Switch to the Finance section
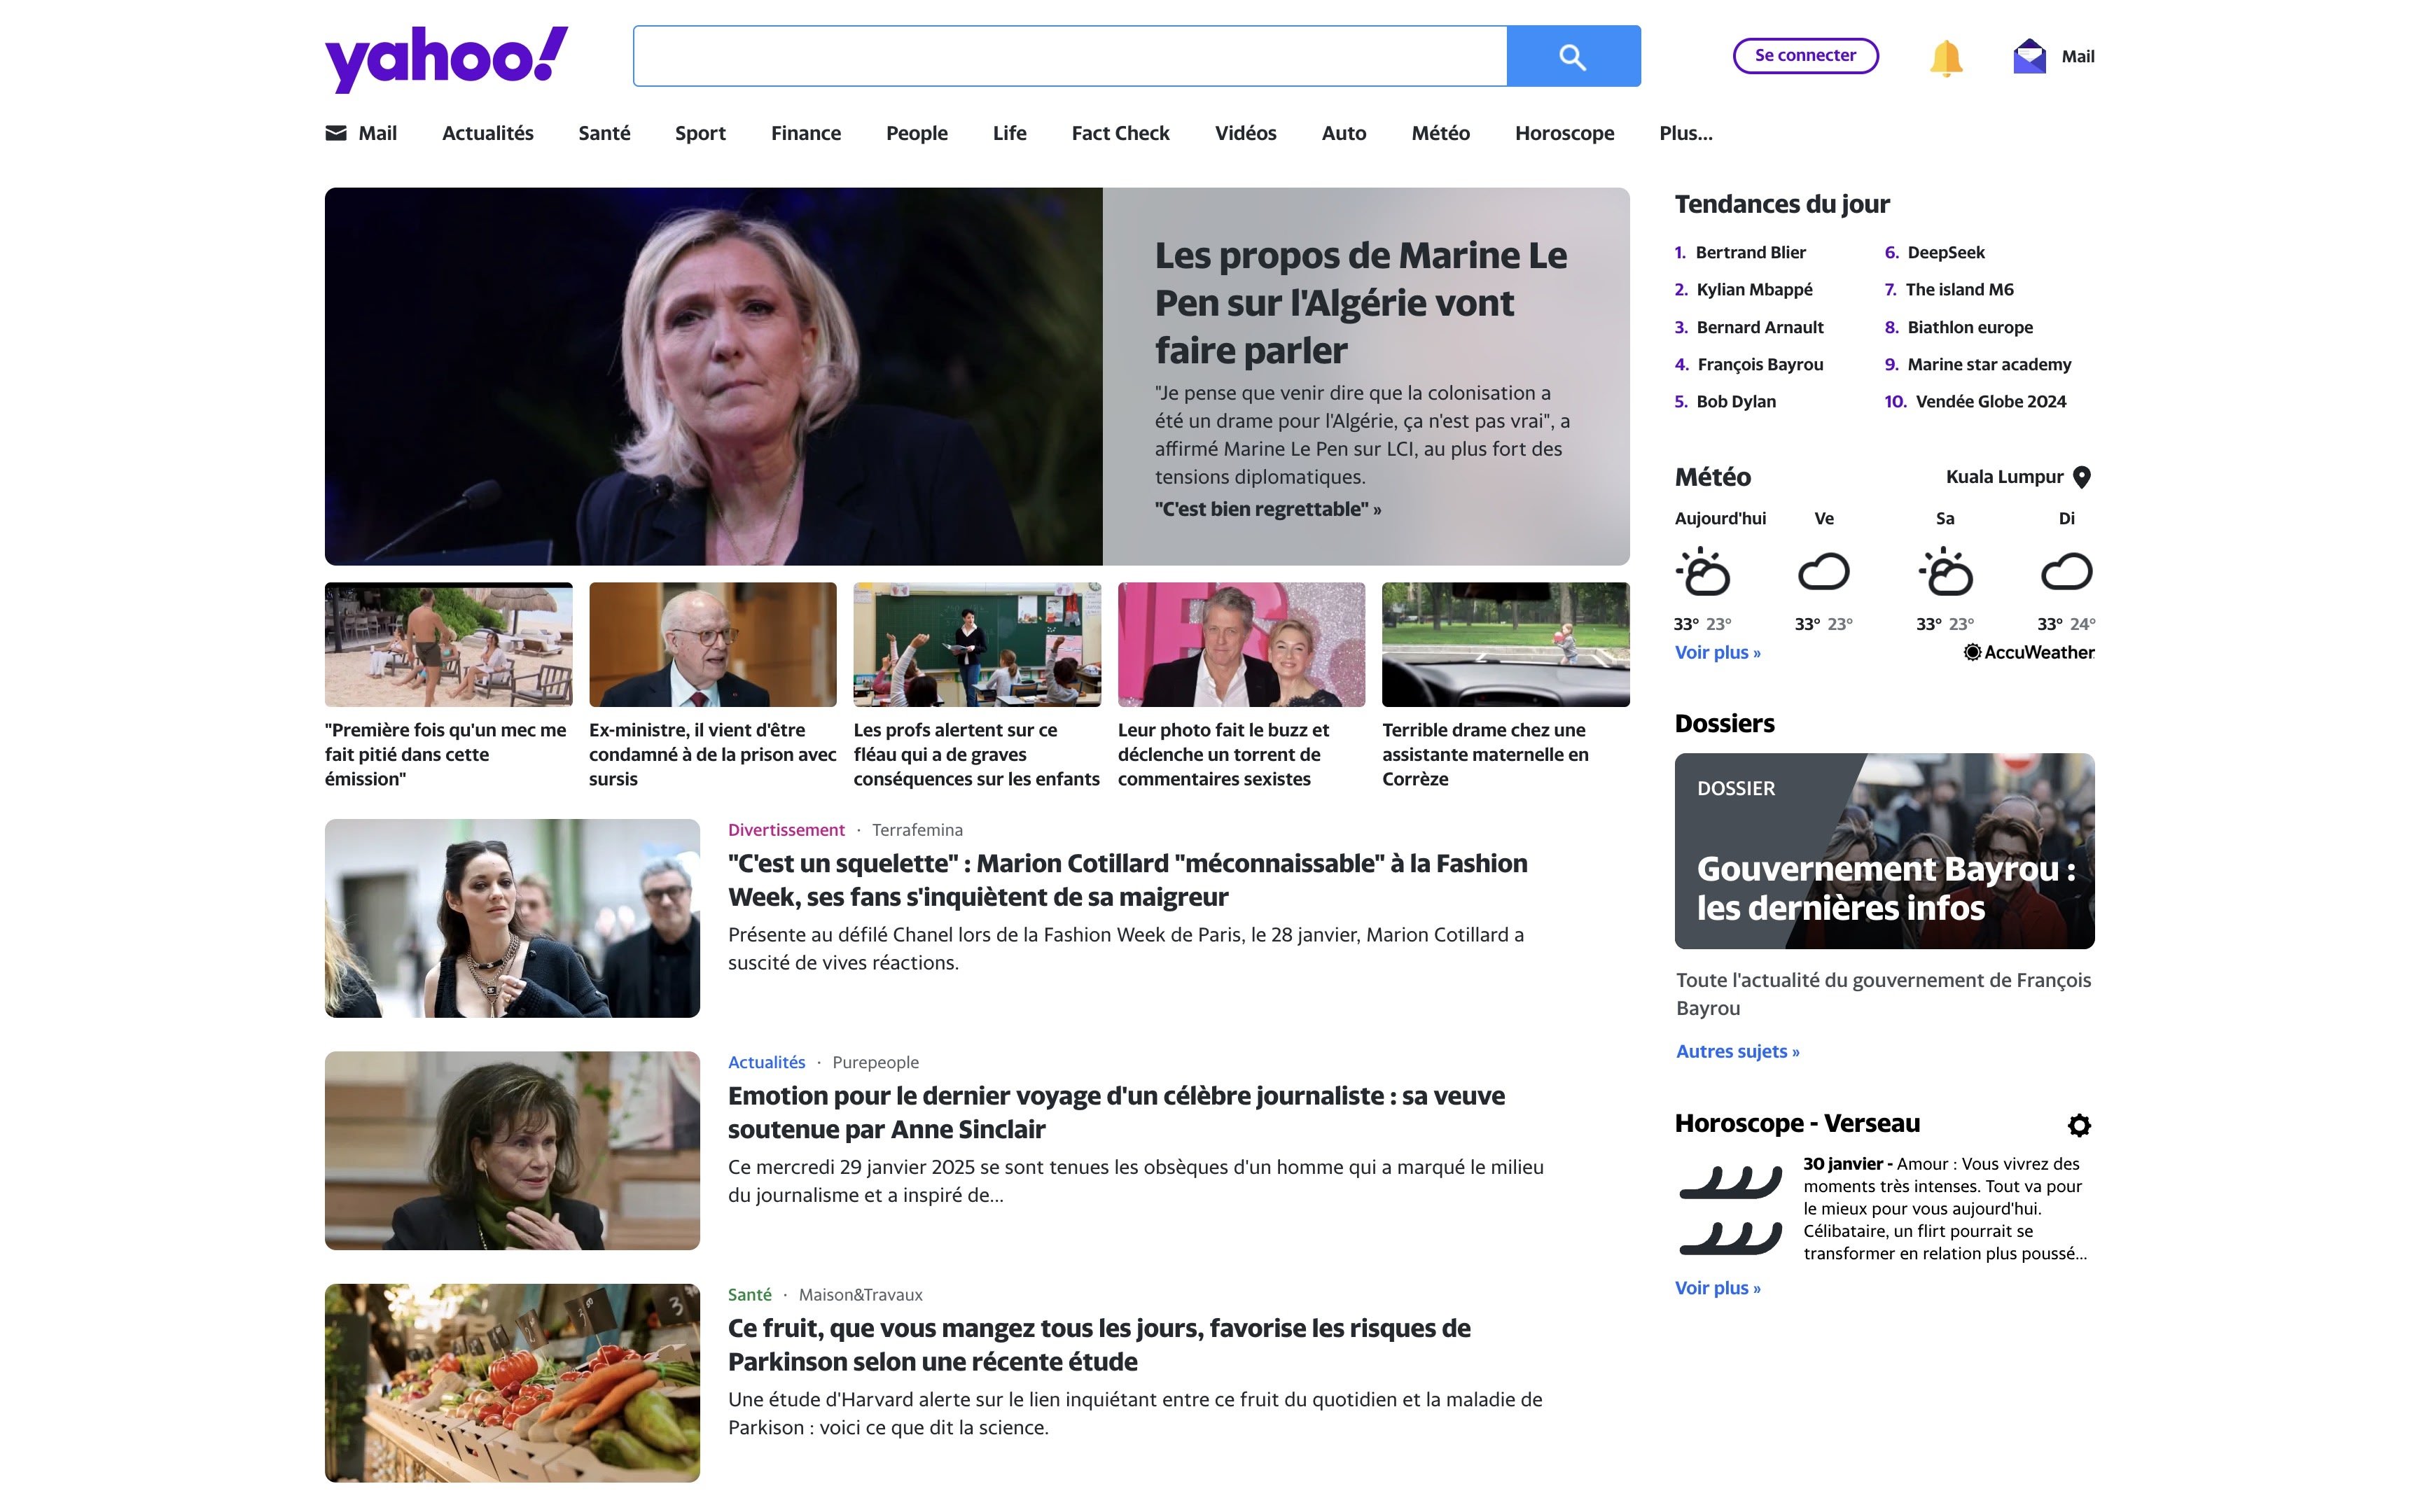 tap(805, 132)
